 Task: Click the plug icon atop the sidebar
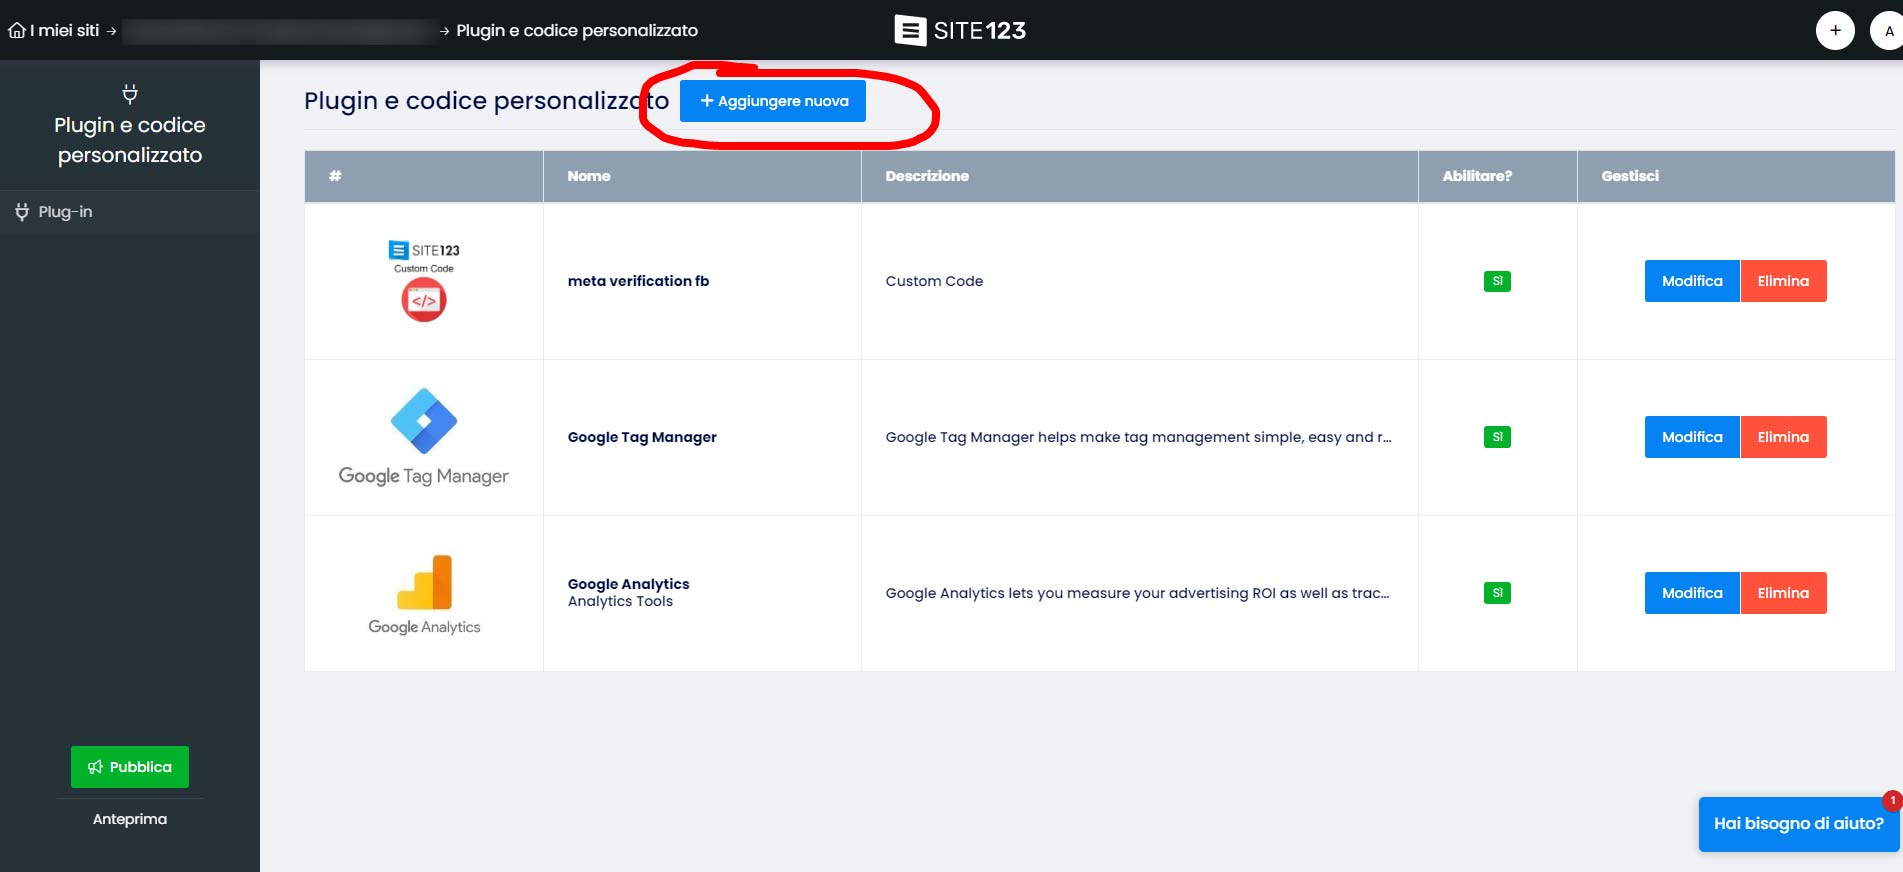point(130,94)
